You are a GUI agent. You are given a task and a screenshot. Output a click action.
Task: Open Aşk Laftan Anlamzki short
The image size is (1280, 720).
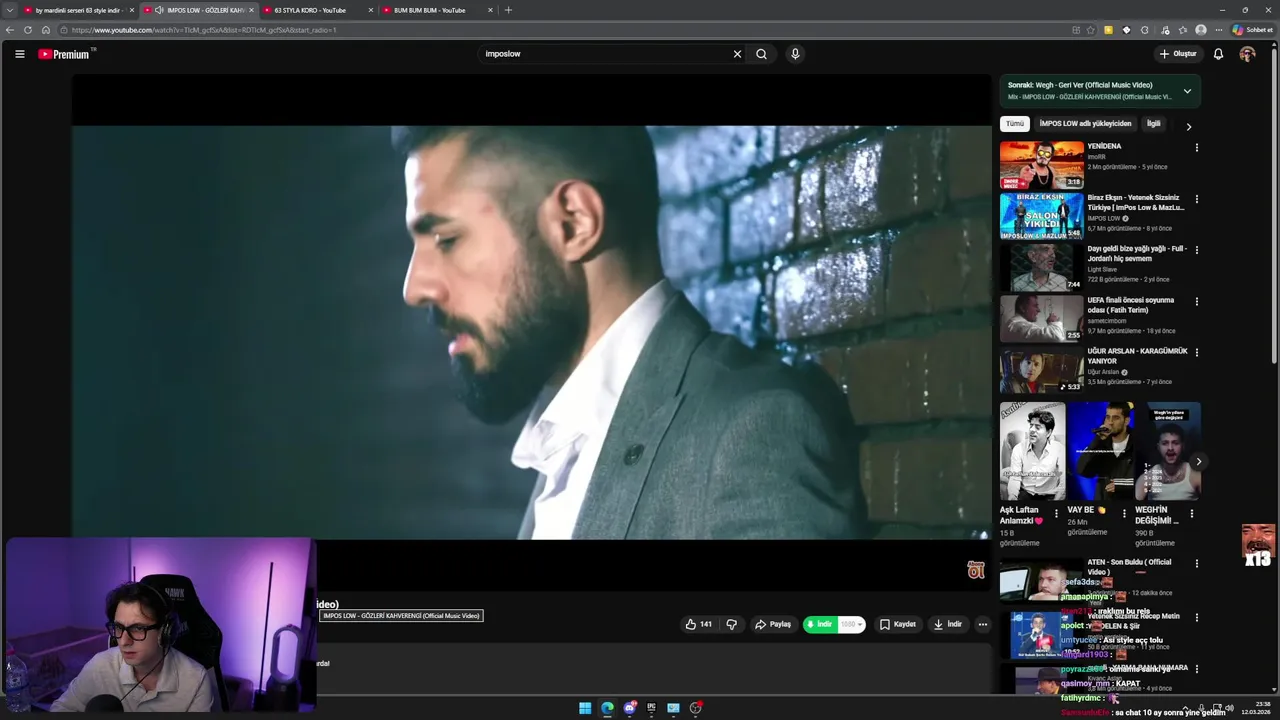click(1032, 451)
